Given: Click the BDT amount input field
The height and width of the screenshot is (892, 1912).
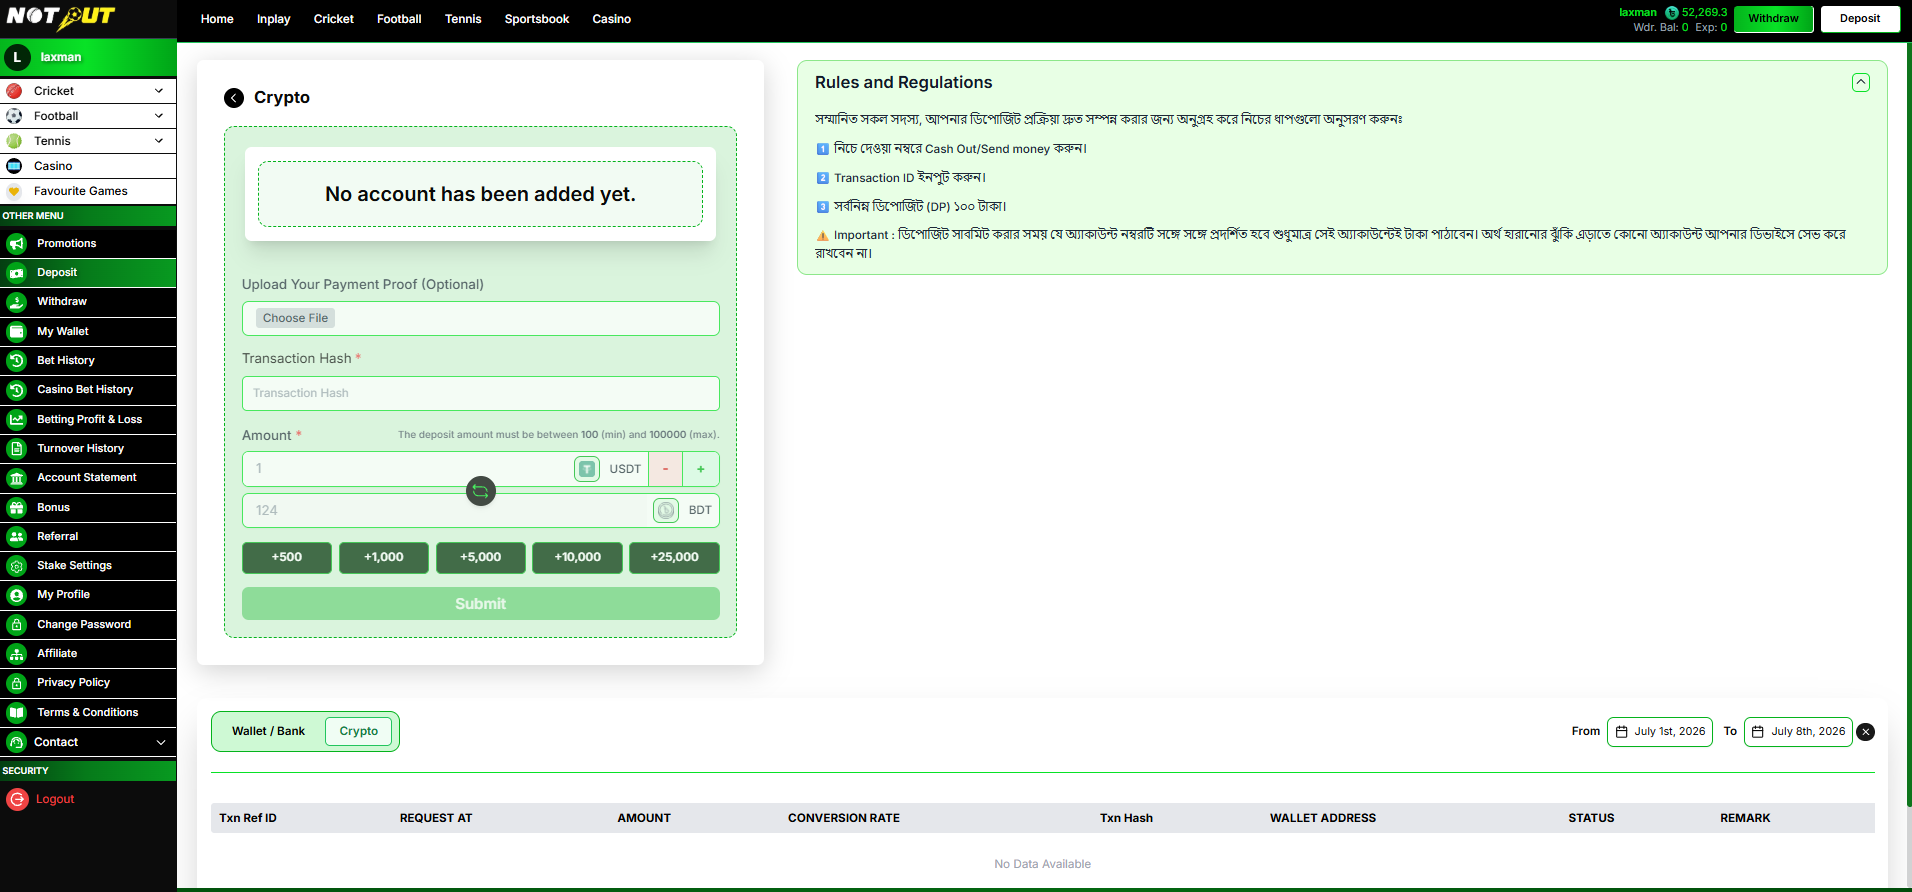Looking at the screenshot, I should click(447, 511).
